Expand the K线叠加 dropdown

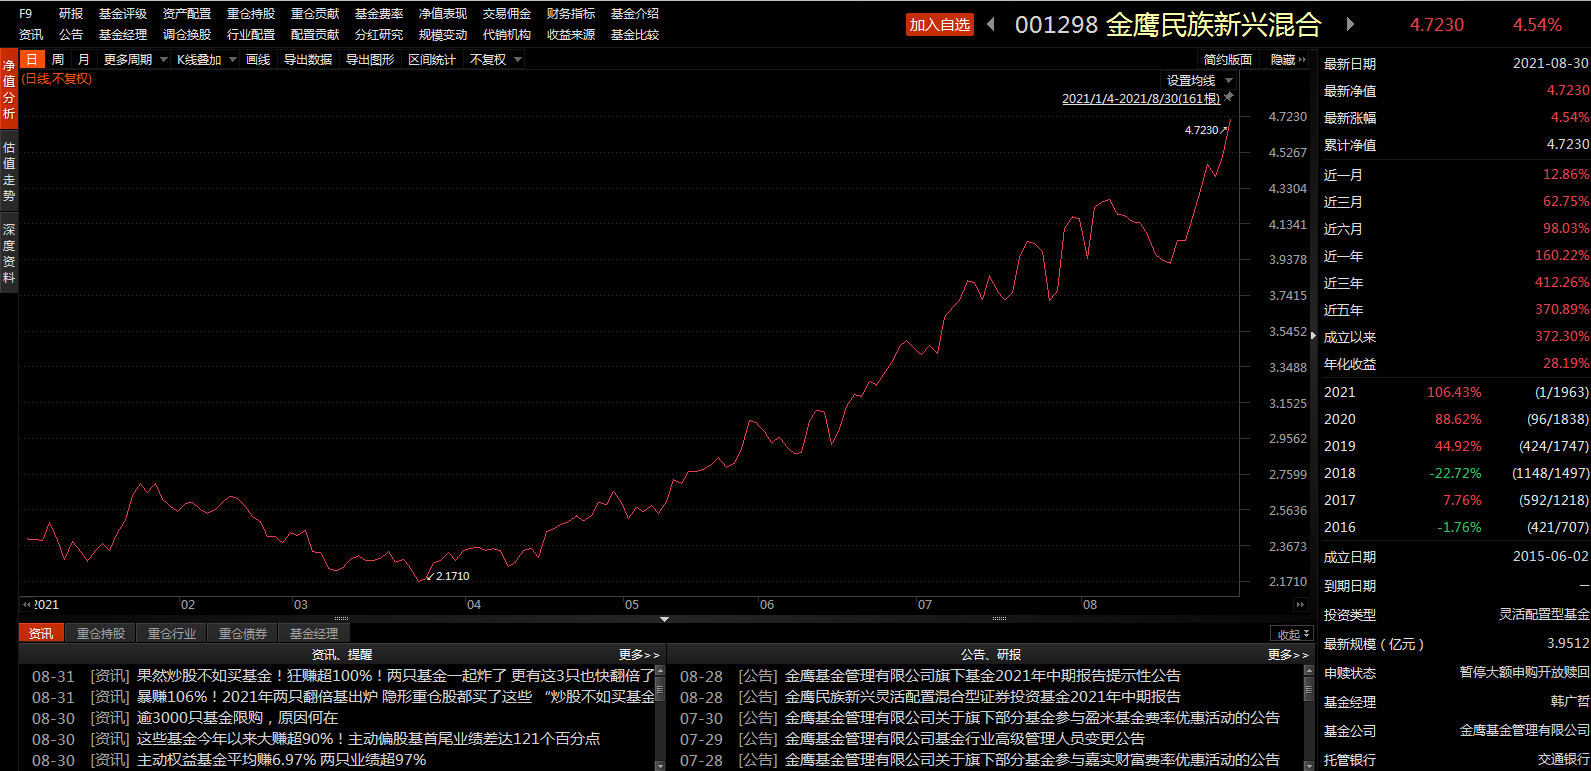[206, 60]
